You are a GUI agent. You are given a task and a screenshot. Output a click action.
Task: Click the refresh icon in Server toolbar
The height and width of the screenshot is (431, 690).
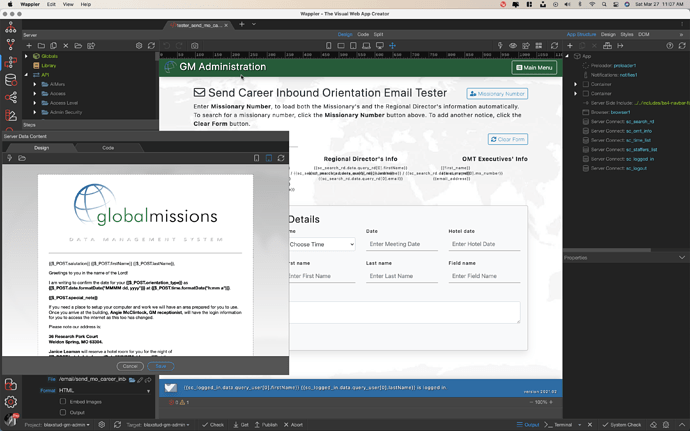click(151, 45)
